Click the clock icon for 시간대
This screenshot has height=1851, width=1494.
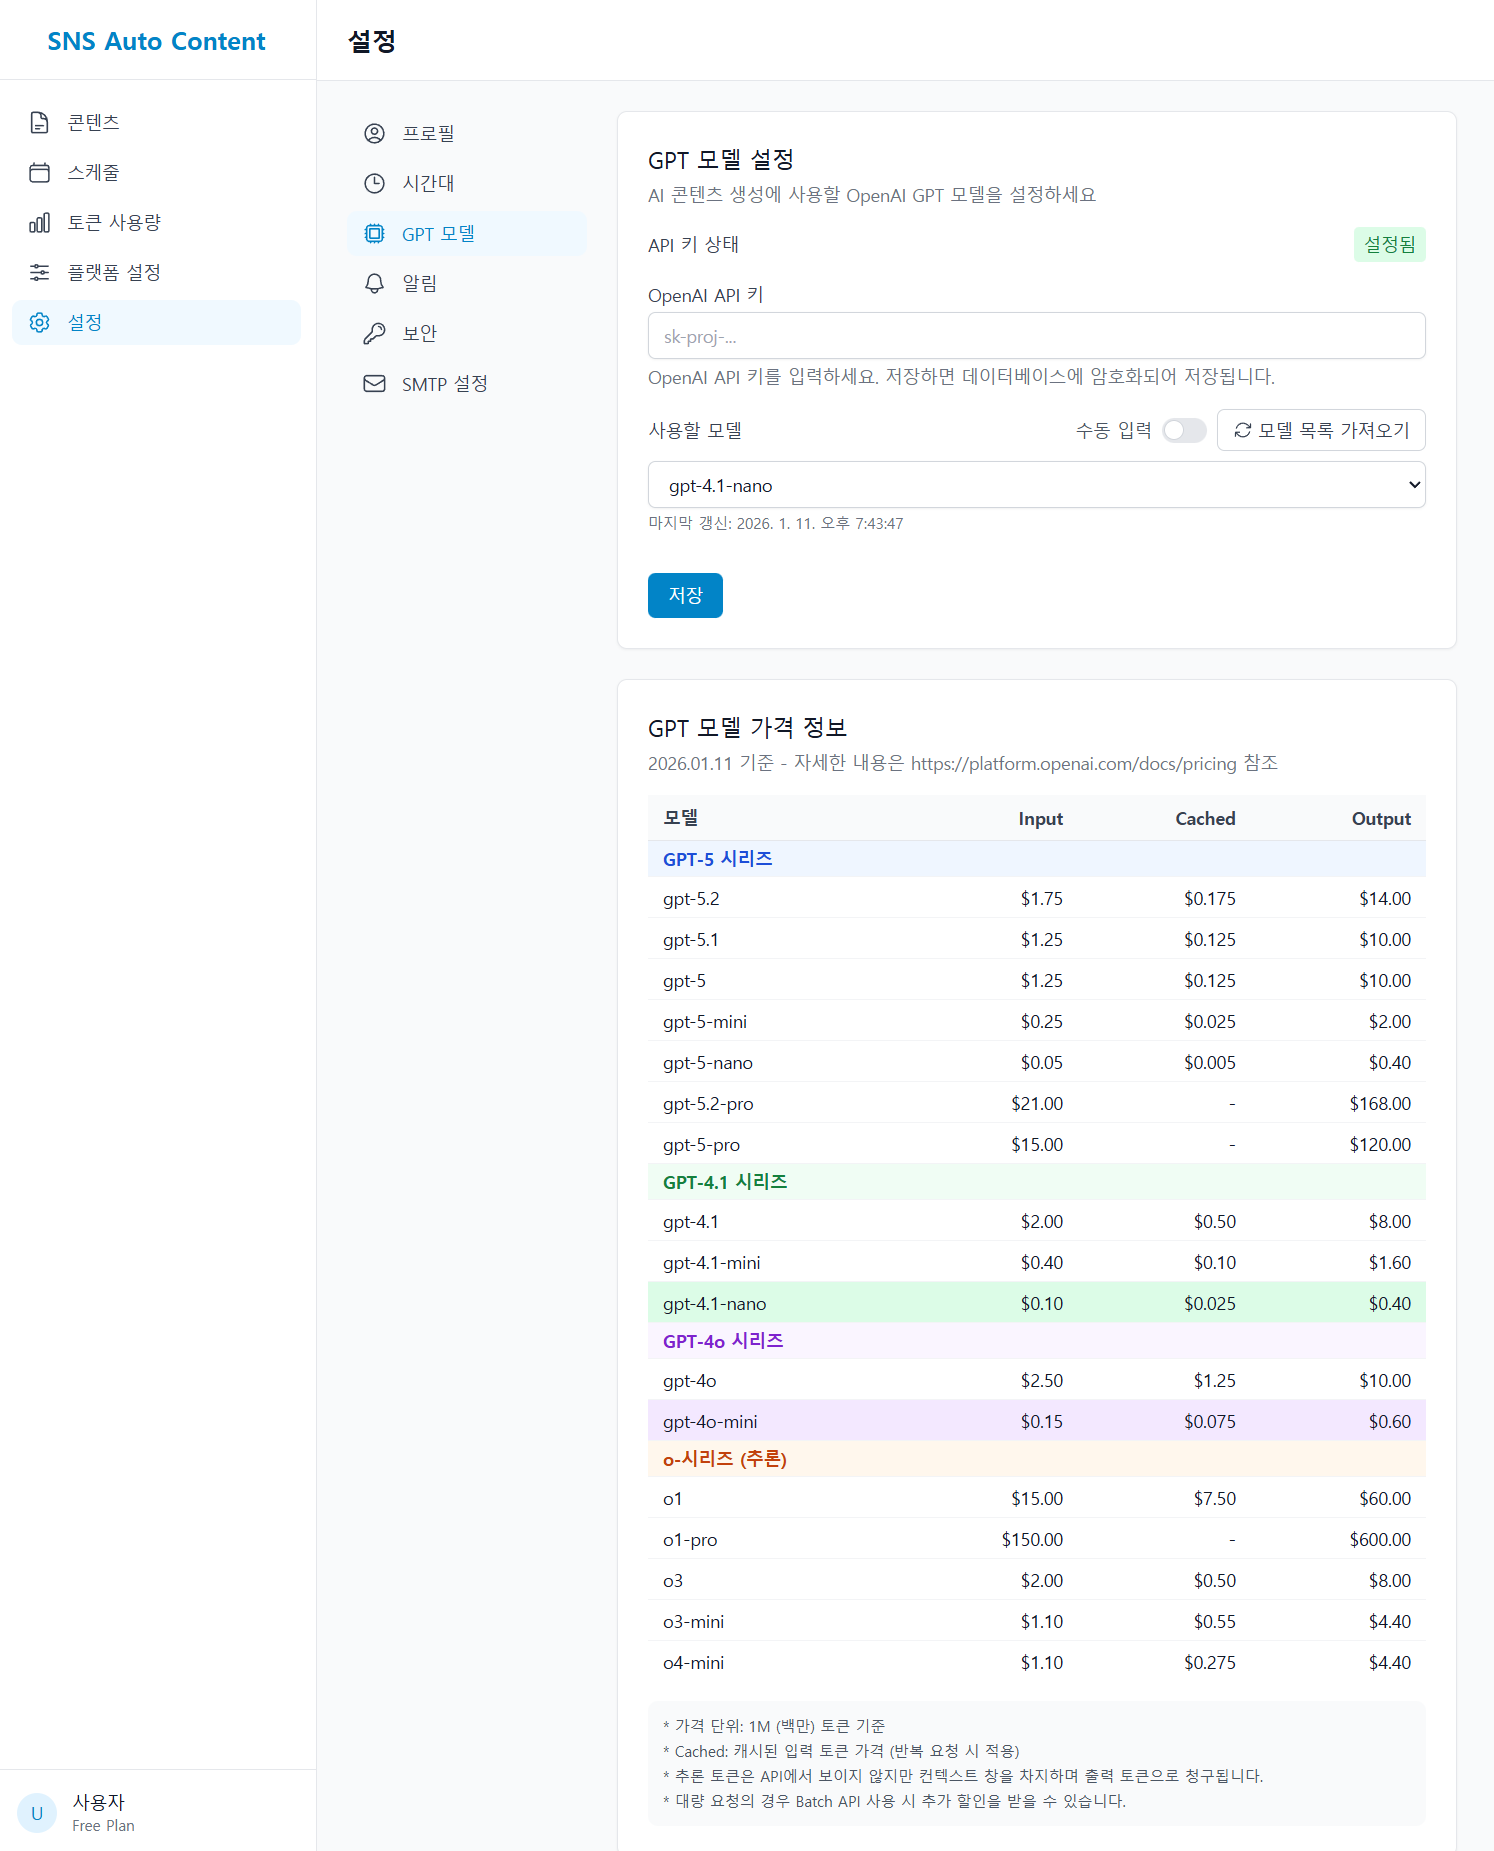374,183
